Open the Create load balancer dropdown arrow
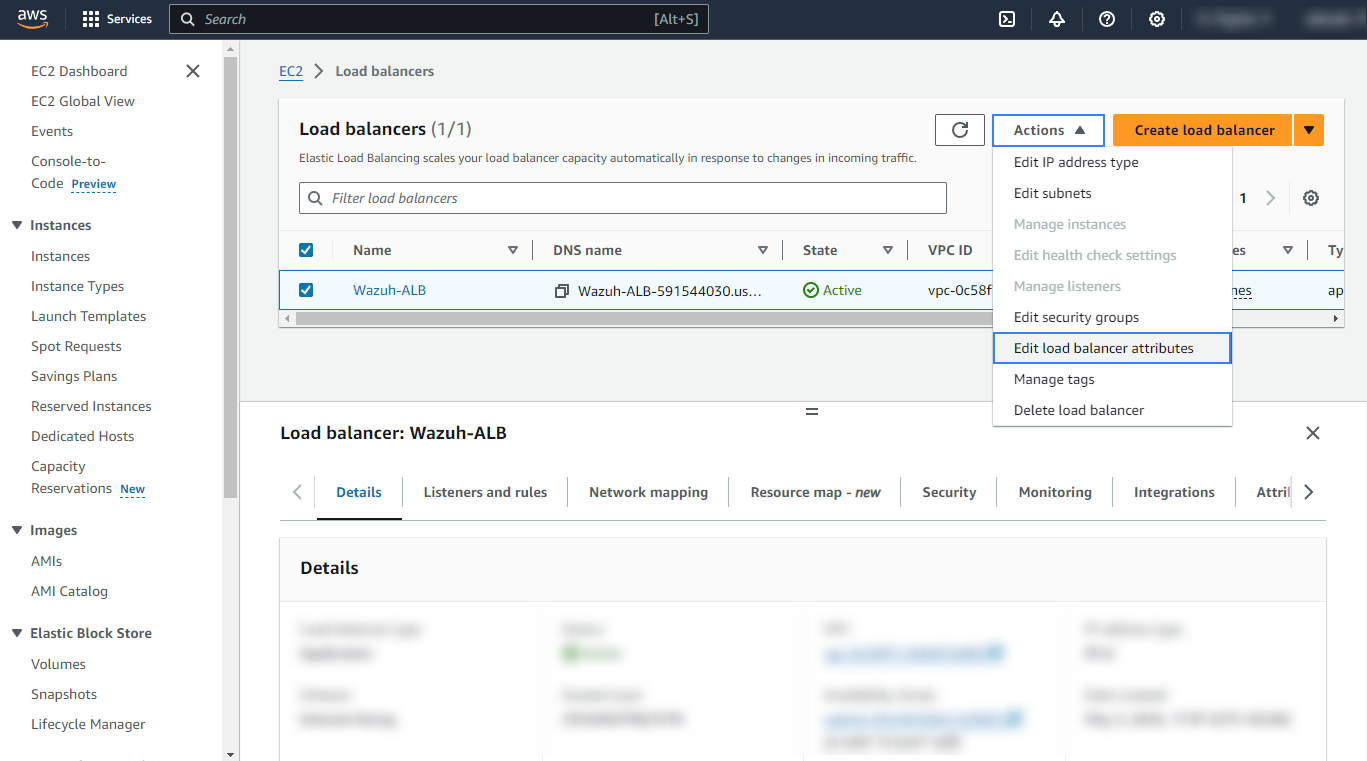Image resolution: width=1367 pixels, height=761 pixels. pyautogui.click(x=1309, y=130)
